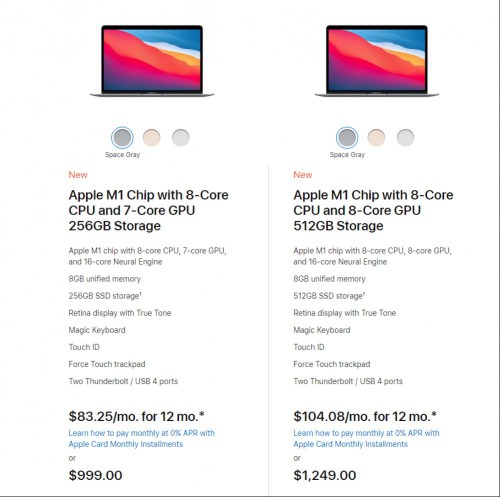Click the 7-Core GPU MacBook image
500x497 pixels.
(152, 61)
